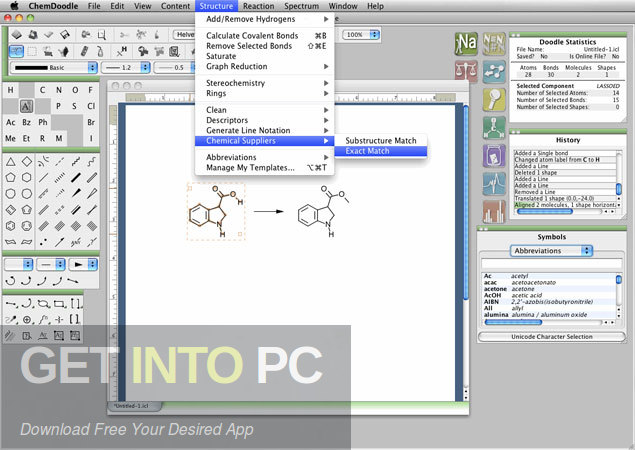
Task: Open the Help menu
Action: (x=375, y=6)
